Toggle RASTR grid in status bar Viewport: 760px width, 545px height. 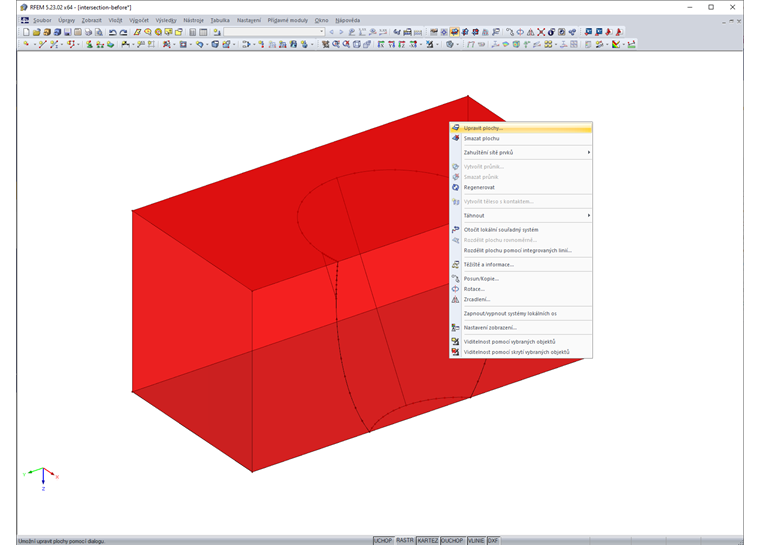[x=405, y=541]
